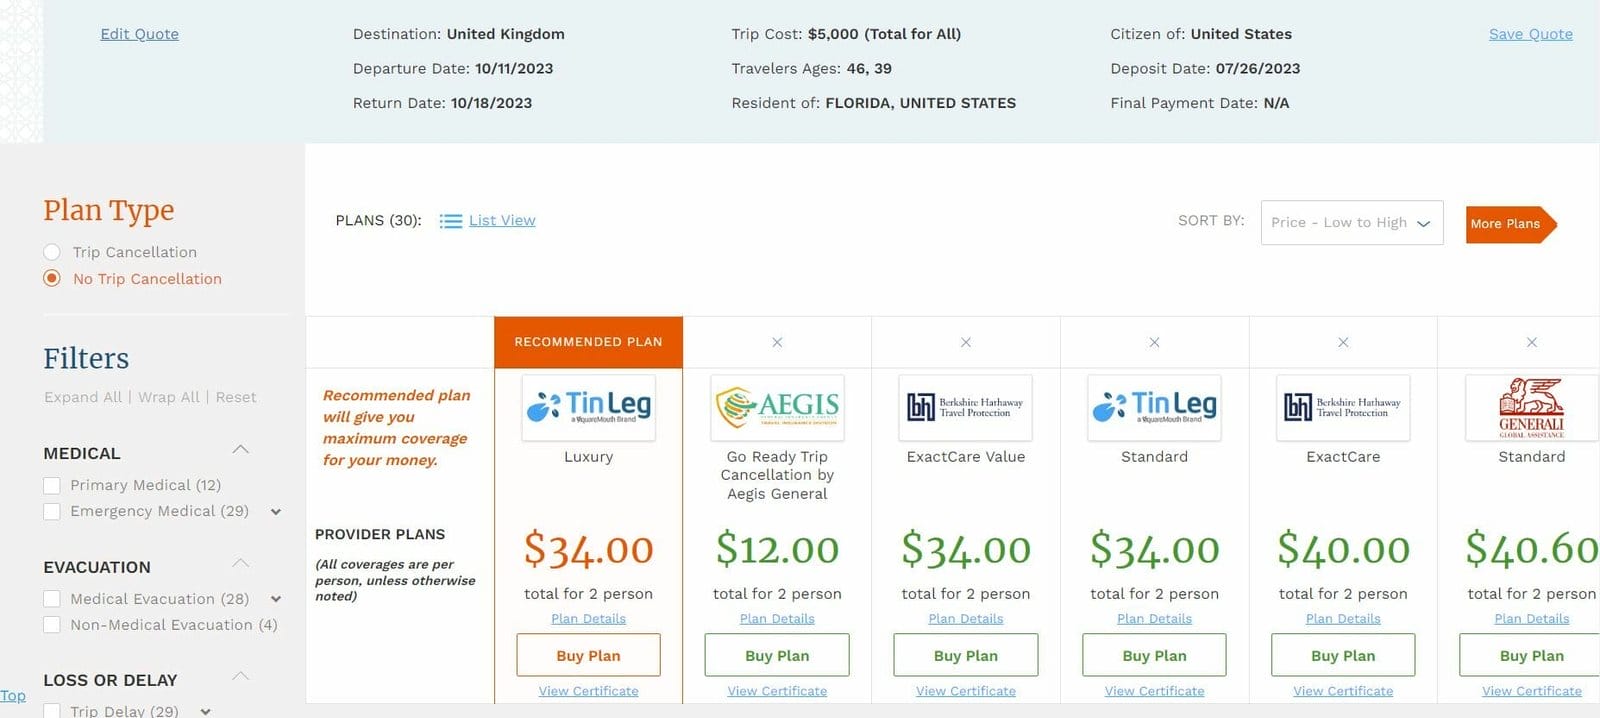Image resolution: width=1600 pixels, height=718 pixels.
Task: Click the Generali Global Assistance logo
Action: click(1531, 407)
